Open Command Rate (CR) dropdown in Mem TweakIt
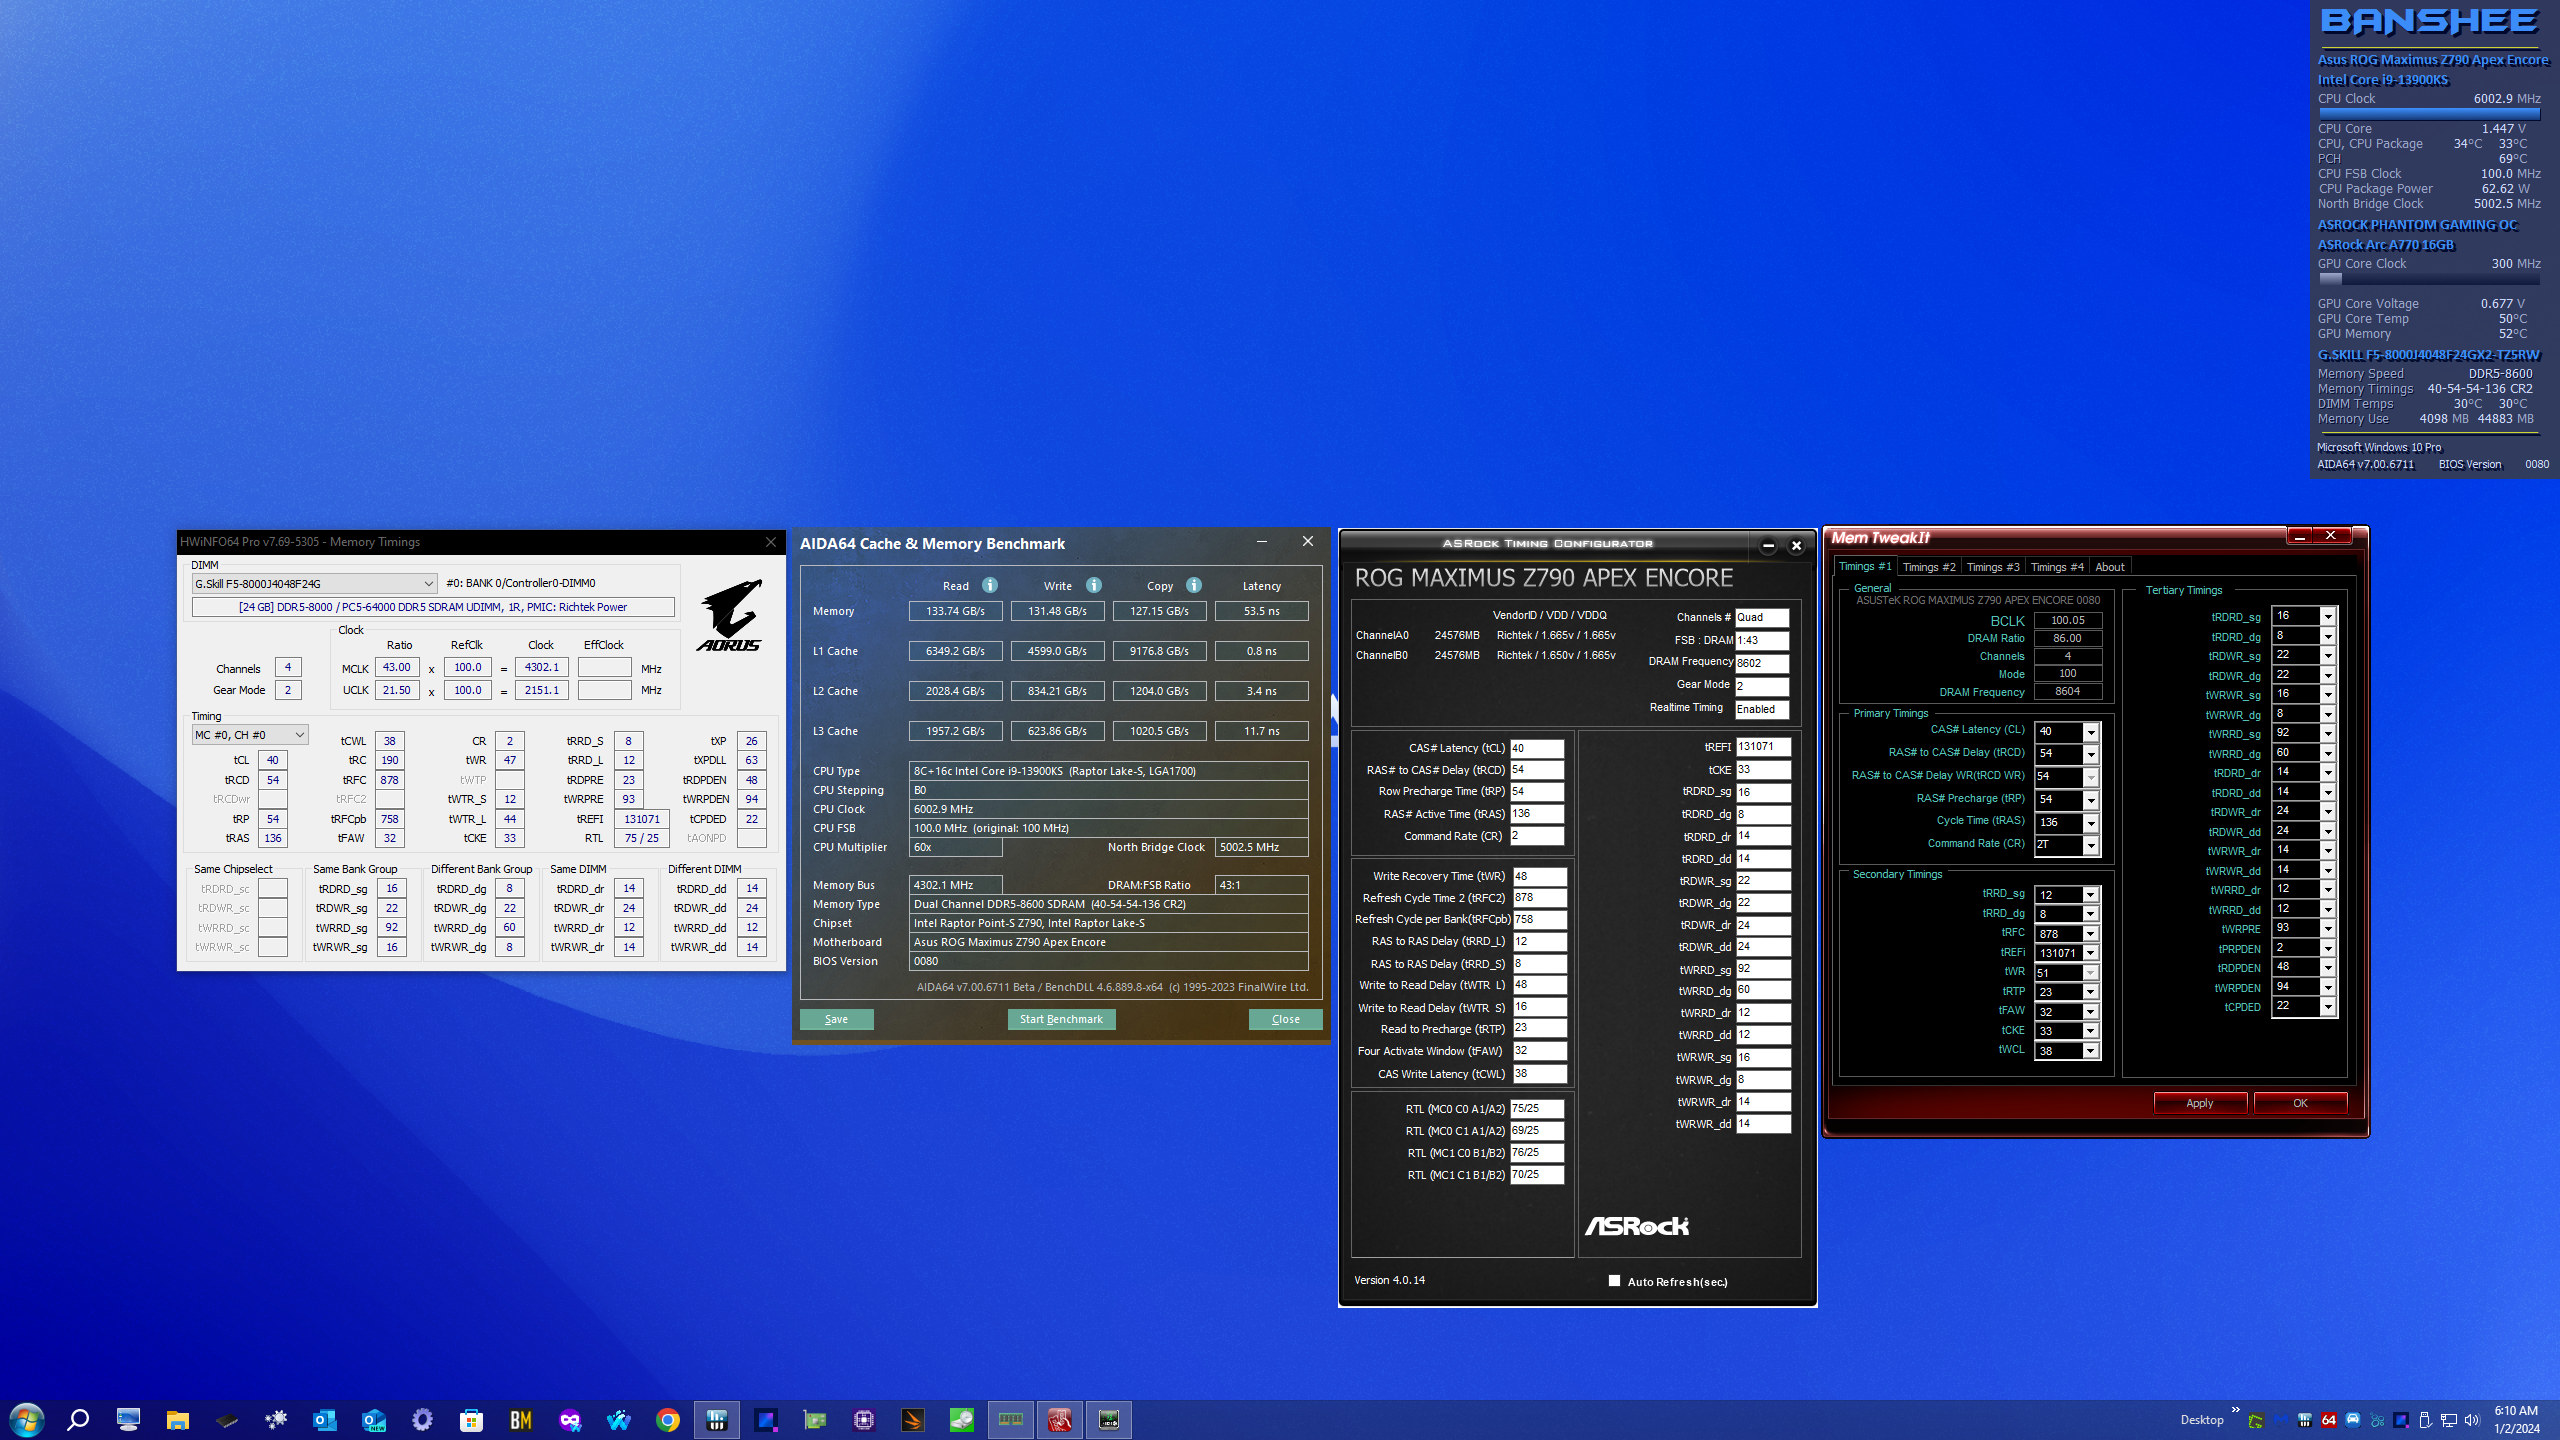Viewport: 2560px width, 1440px height. pos(2090,845)
